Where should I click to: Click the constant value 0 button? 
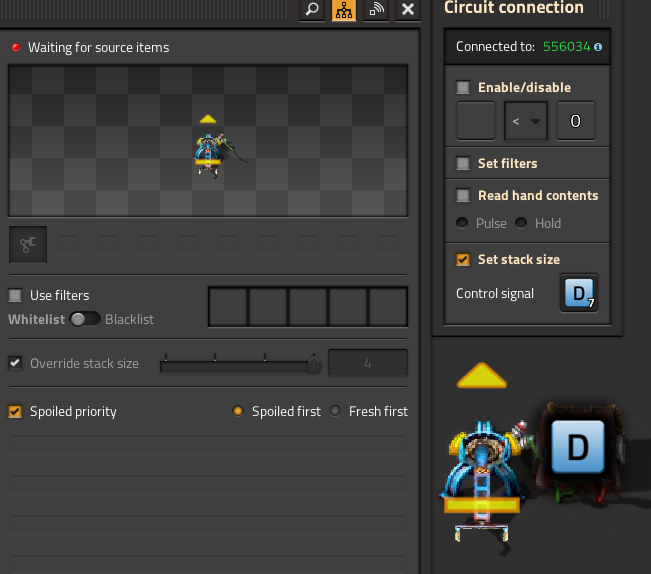click(x=575, y=121)
